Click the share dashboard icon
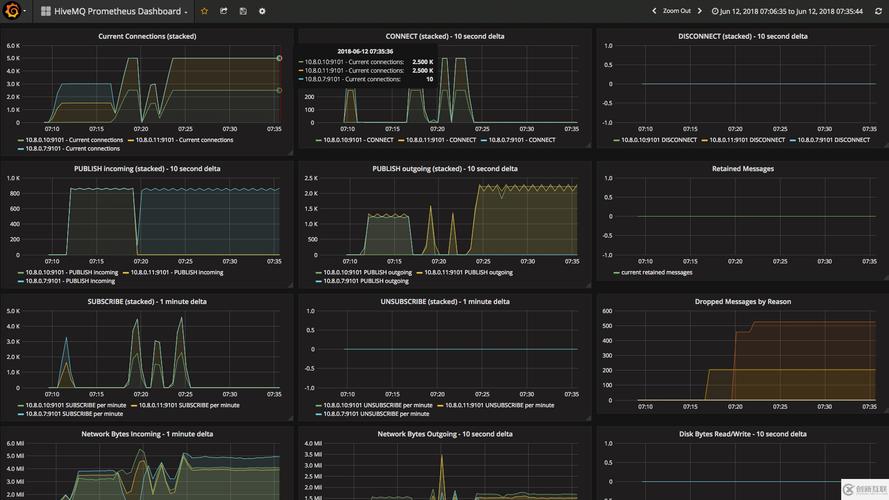This screenshot has height=500, width=889. (224, 11)
